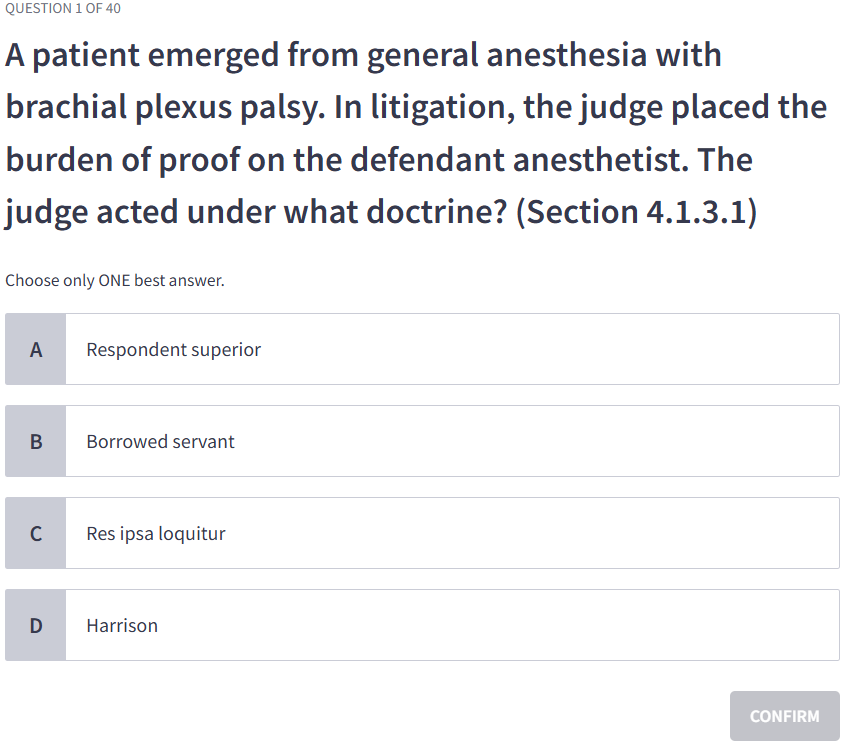Click the "Choose only ONE best answer" text

point(115,280)
